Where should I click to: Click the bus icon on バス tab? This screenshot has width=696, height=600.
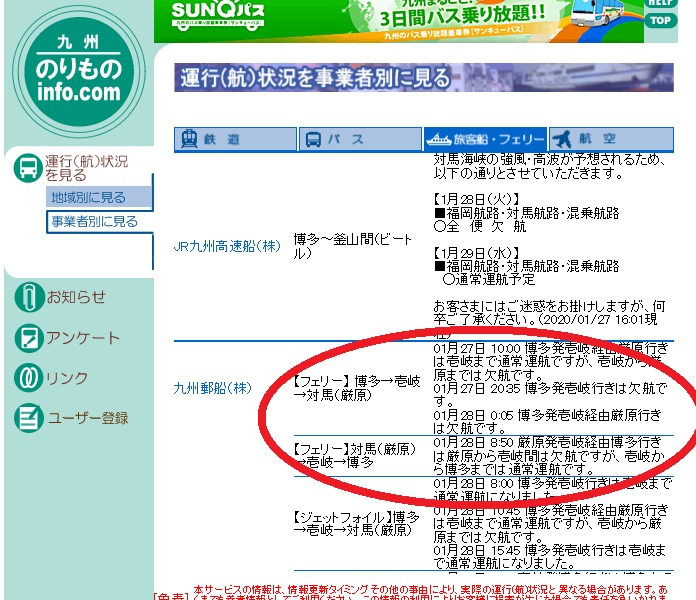(313, 140)
